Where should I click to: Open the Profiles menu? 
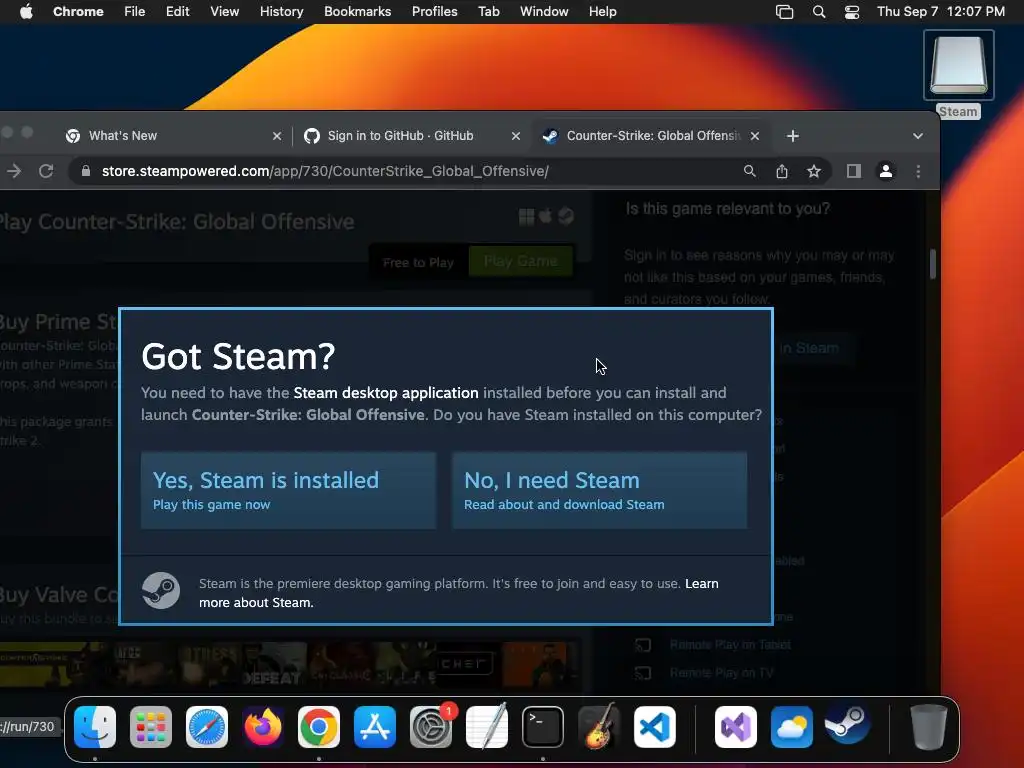pyautogui.click(x=434, y=11)
